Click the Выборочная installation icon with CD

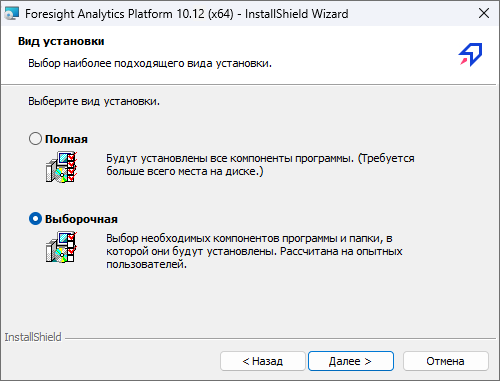point(62,247)
